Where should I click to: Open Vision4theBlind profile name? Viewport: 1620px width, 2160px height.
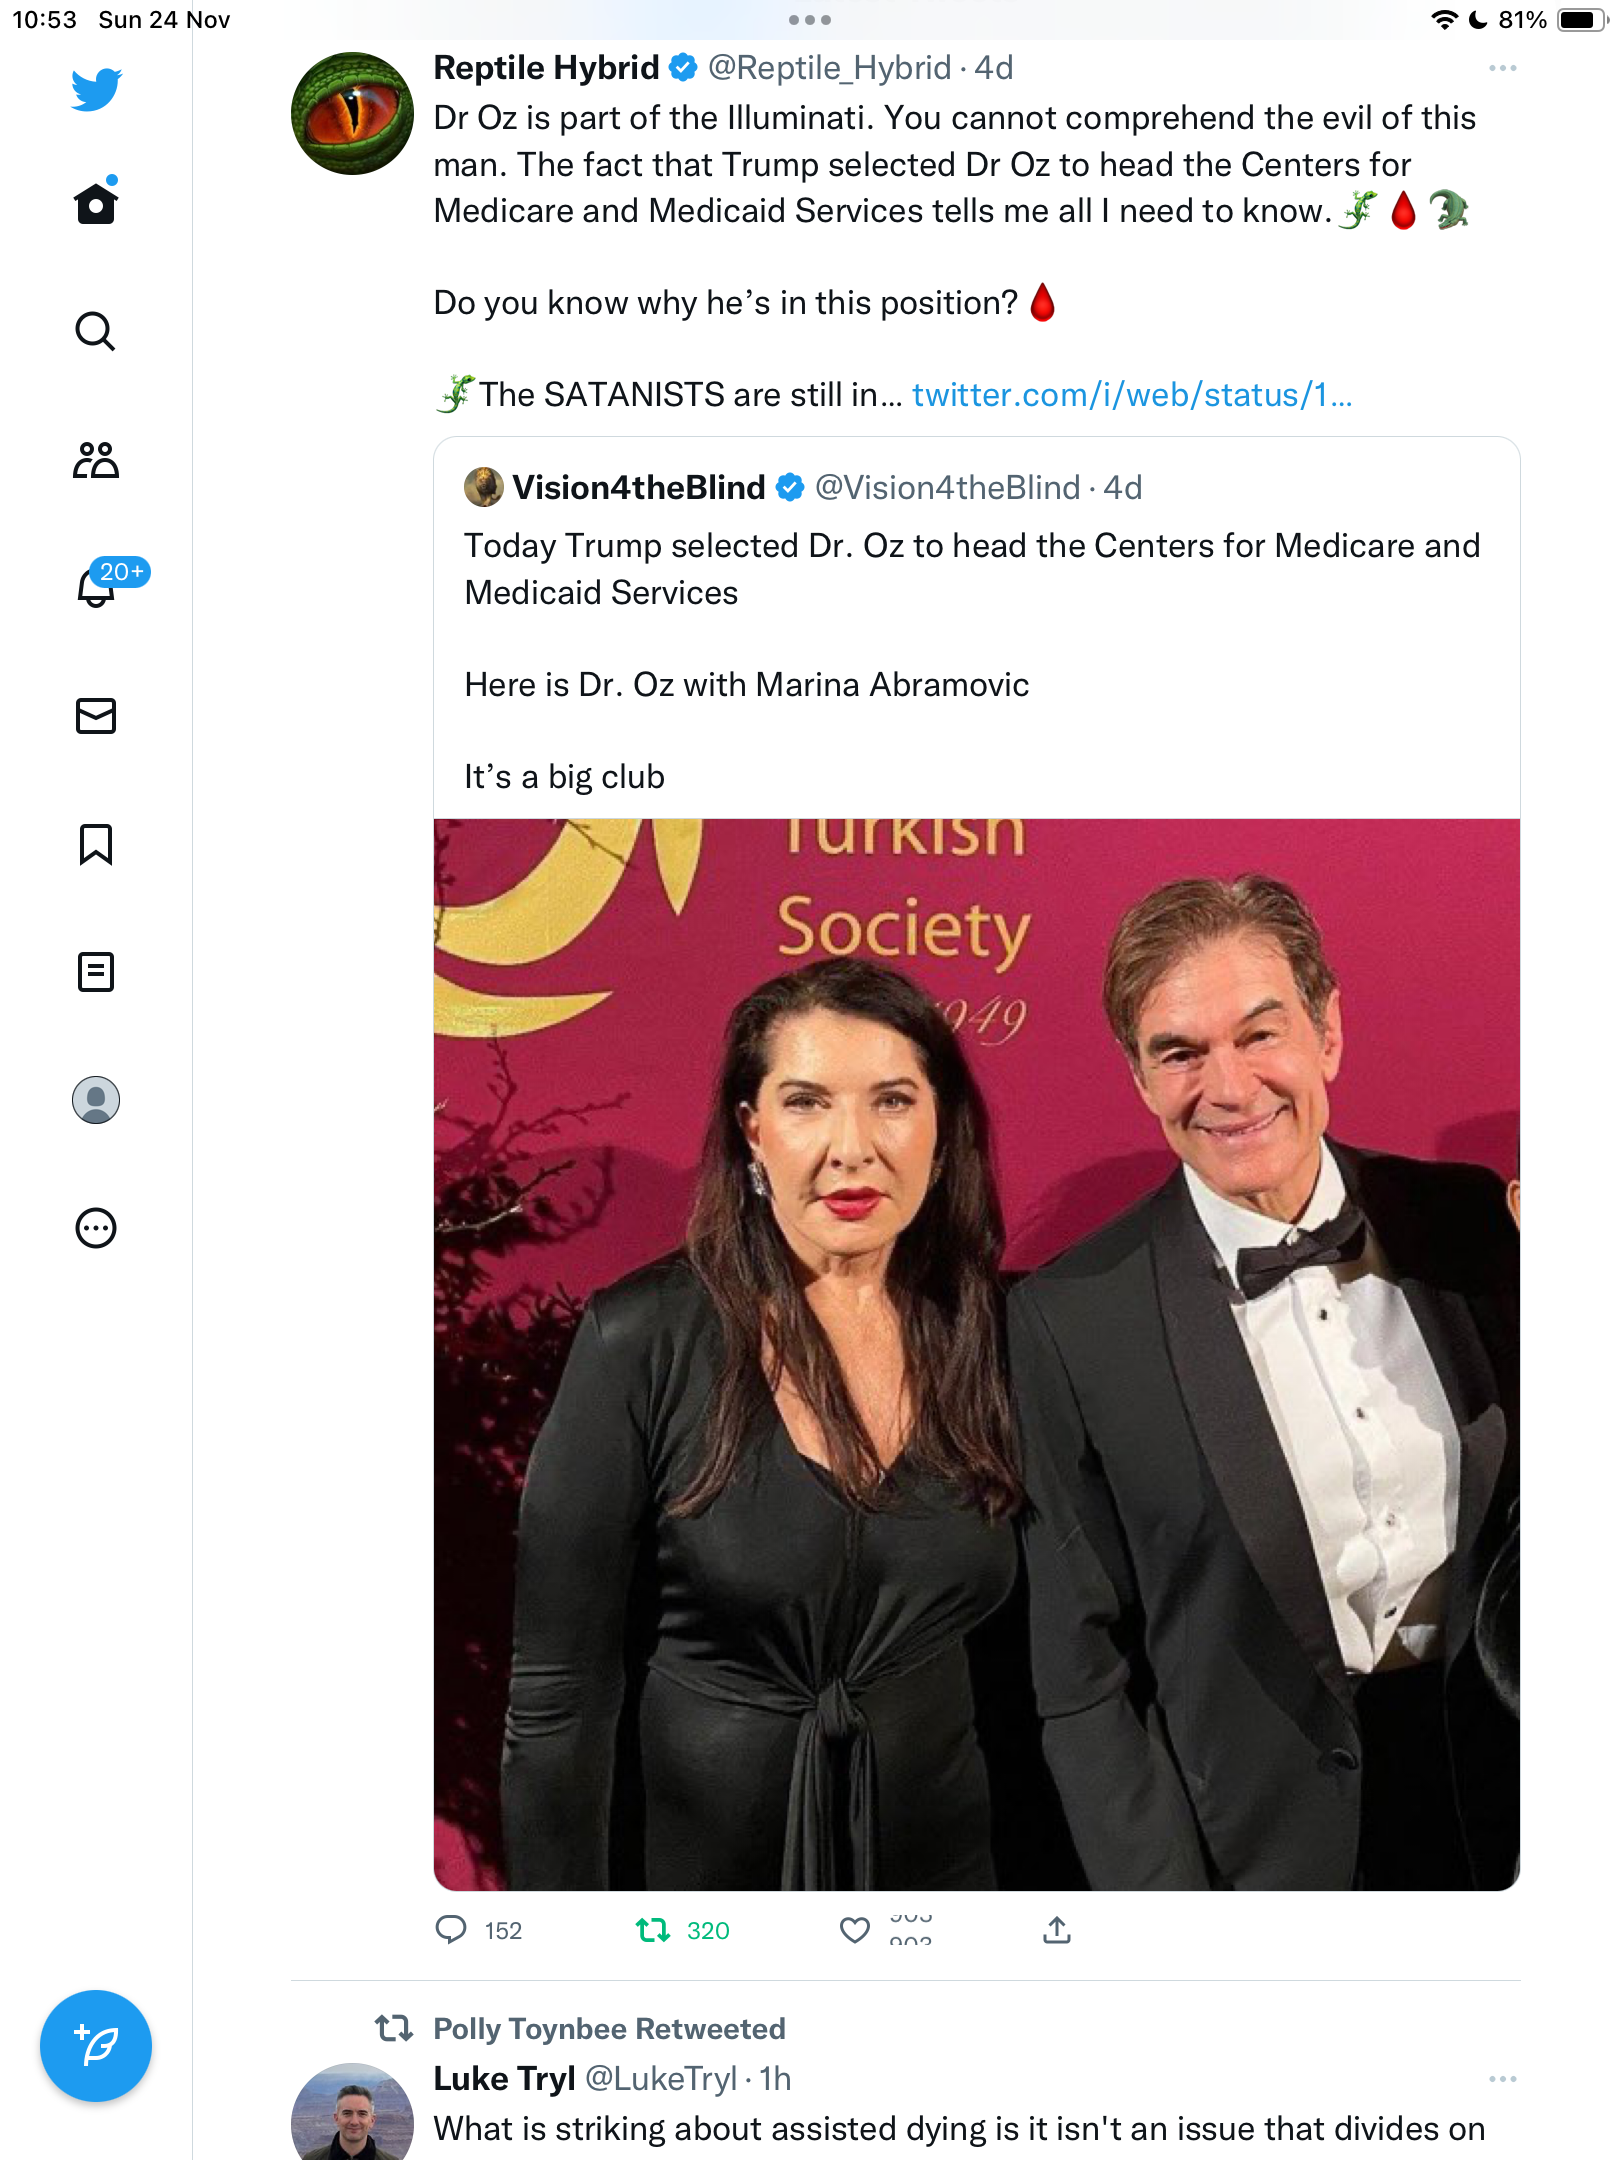pyautogui.click(x=639, y=488)
